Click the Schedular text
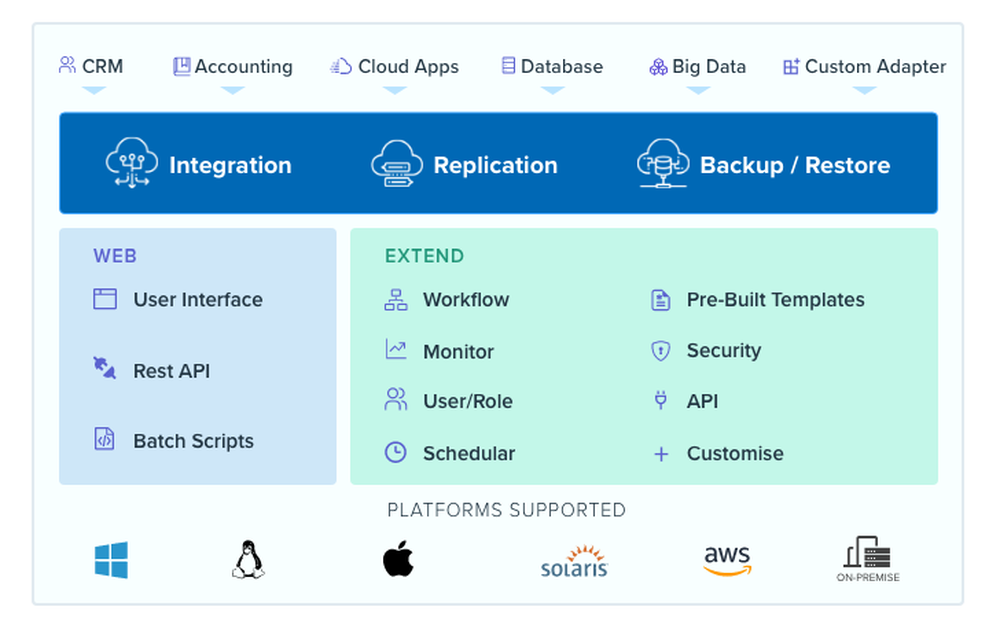This screenshot has width=1000, height=625. [x=469, y=453]
